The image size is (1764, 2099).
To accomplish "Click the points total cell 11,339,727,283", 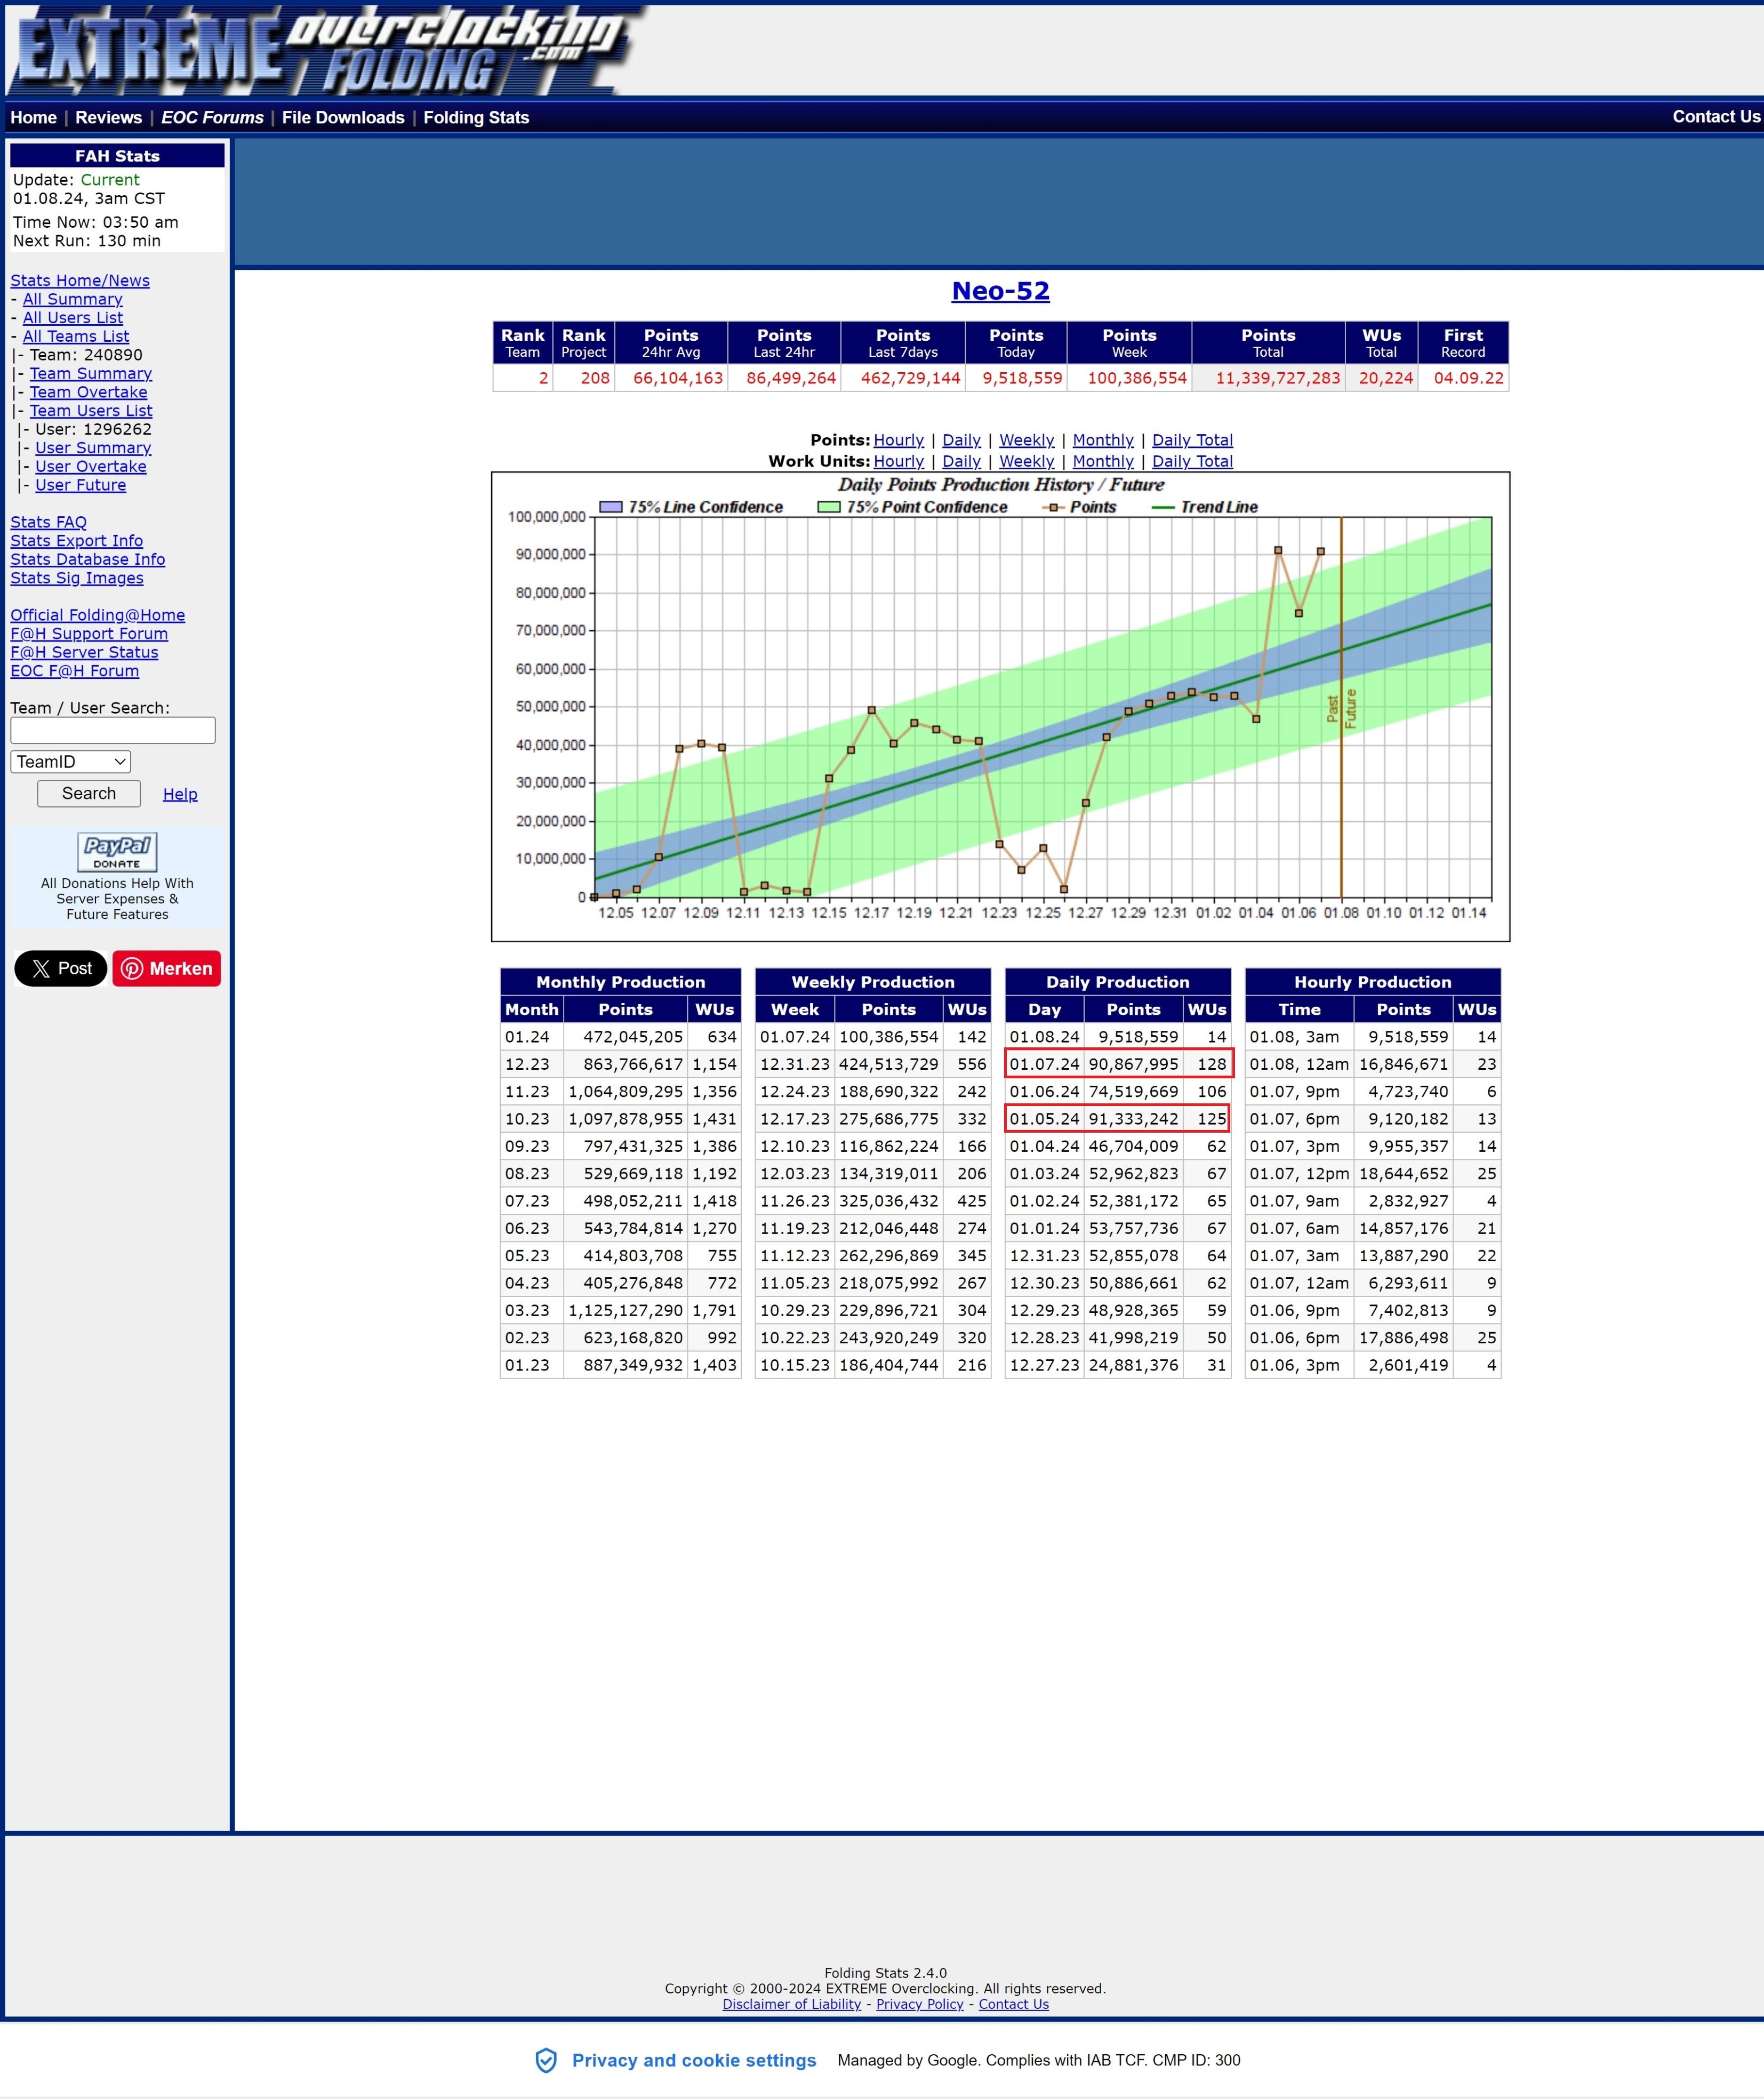I will point(1268,378).
